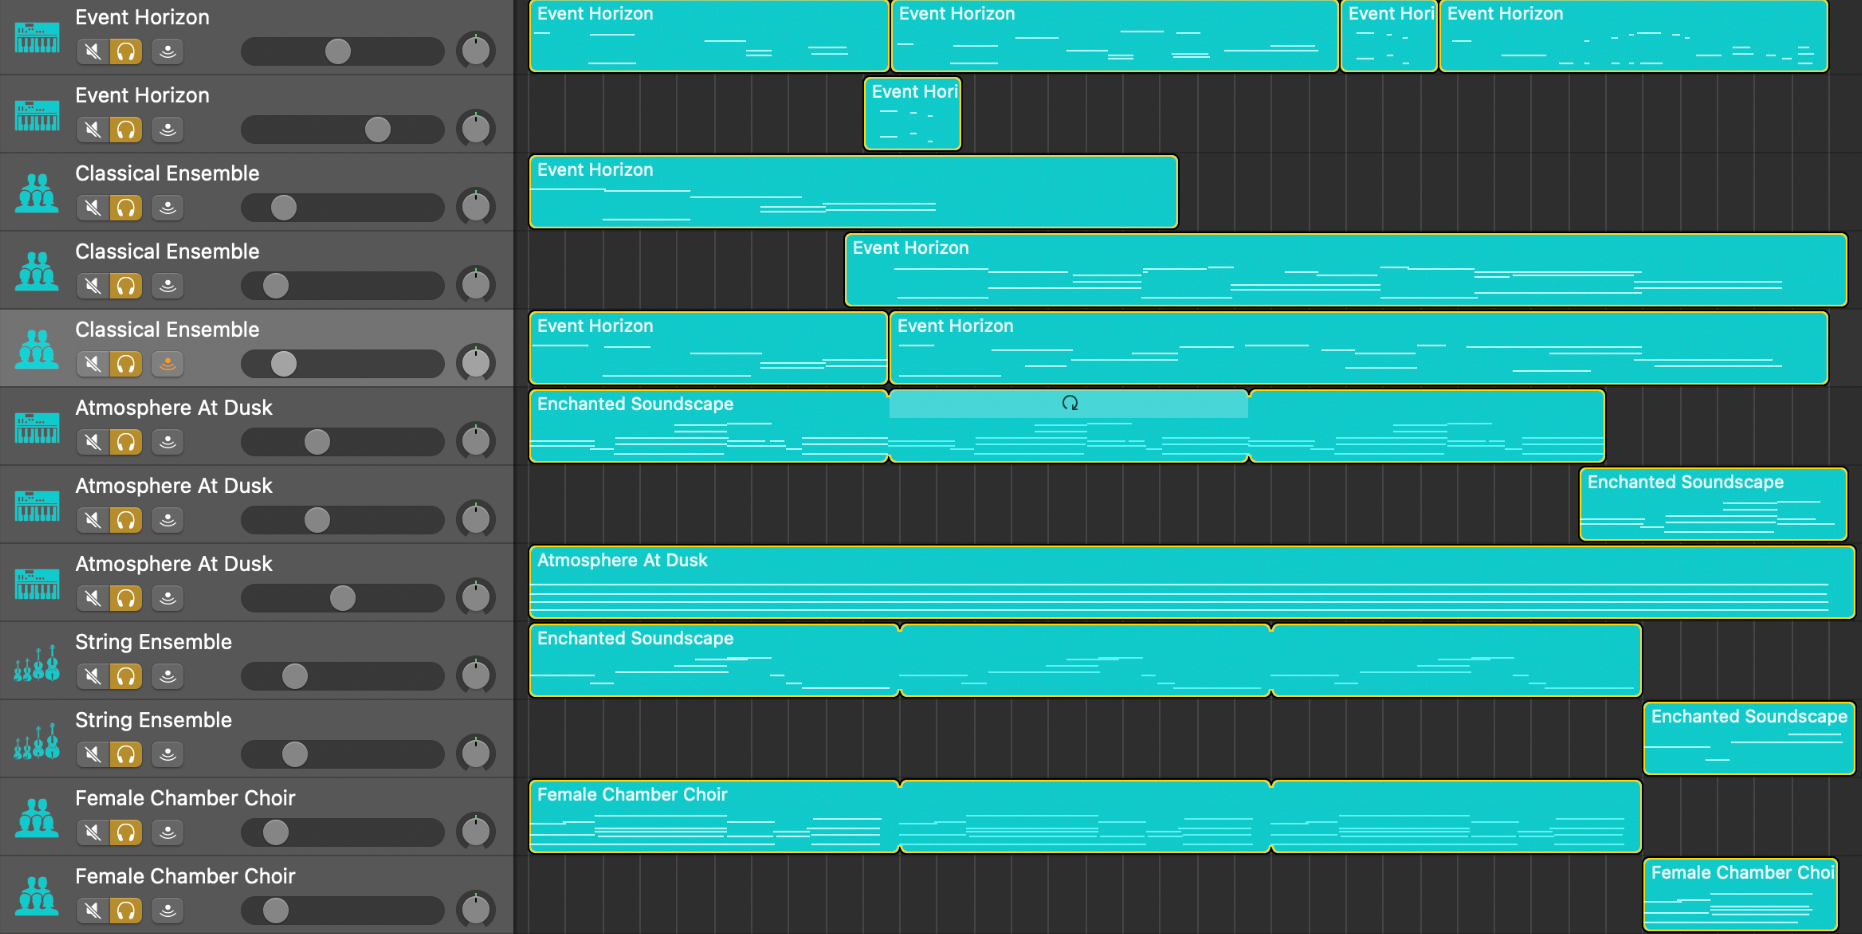Click the second Female Chamber Choir volume slider
Screen dimensions: 1862x934
[x=343, y=910]
